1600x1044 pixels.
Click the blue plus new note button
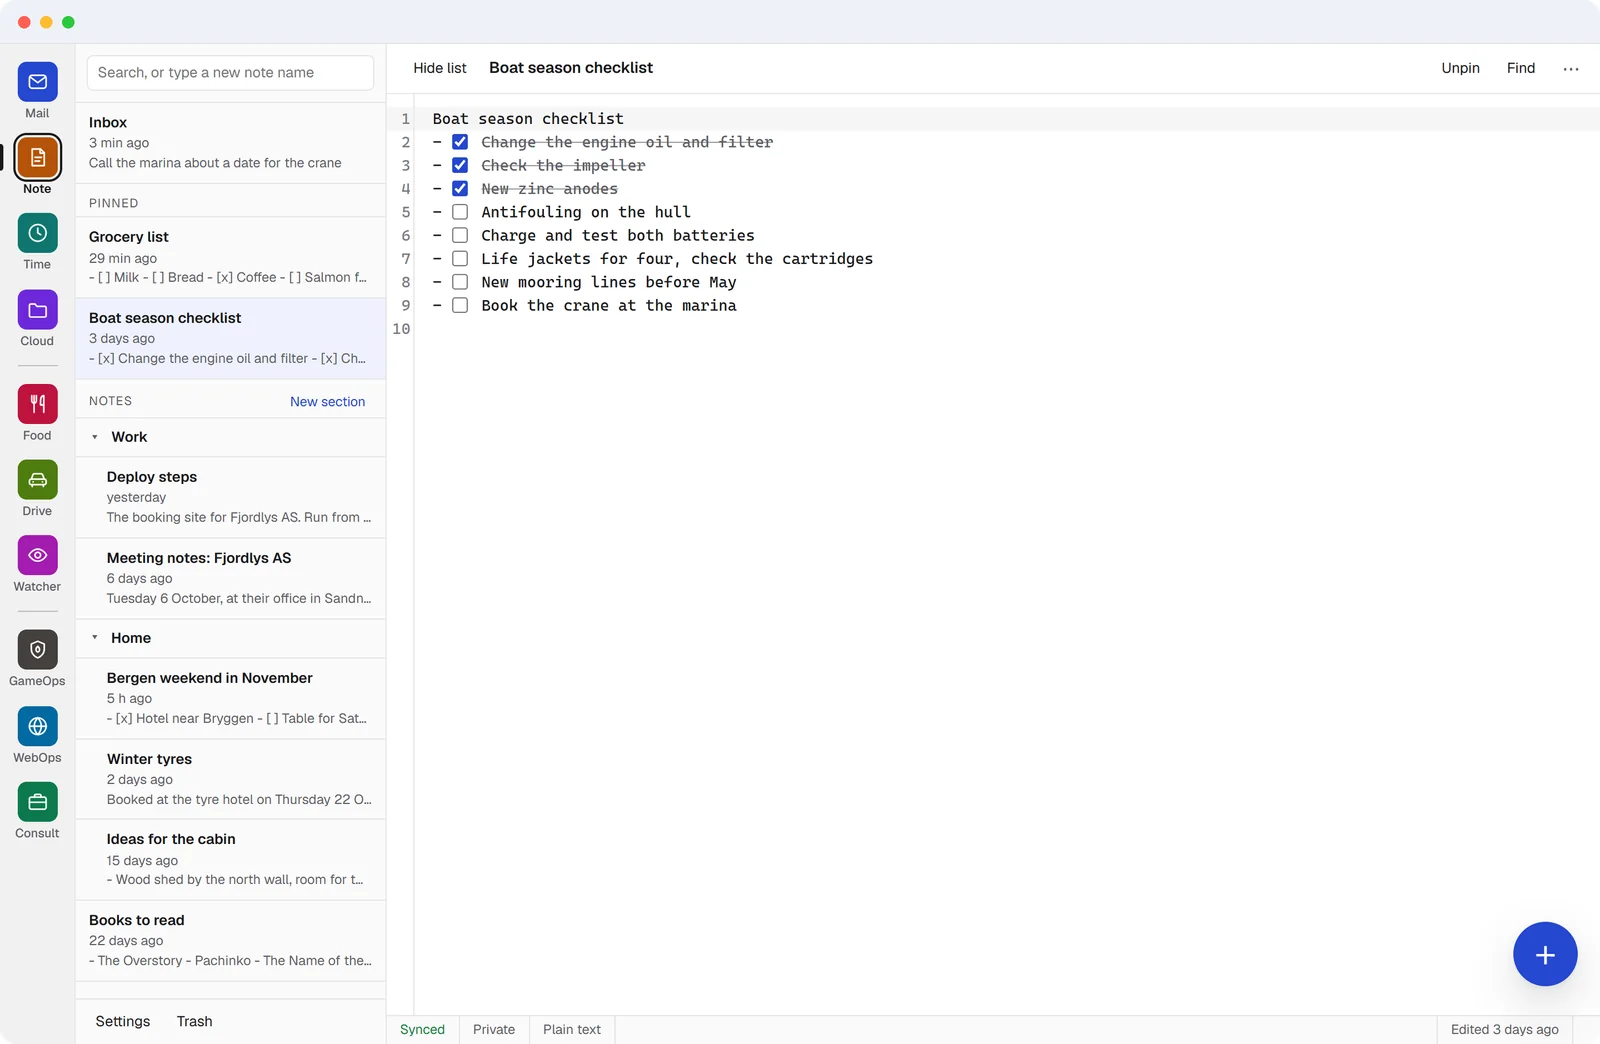1545,954
